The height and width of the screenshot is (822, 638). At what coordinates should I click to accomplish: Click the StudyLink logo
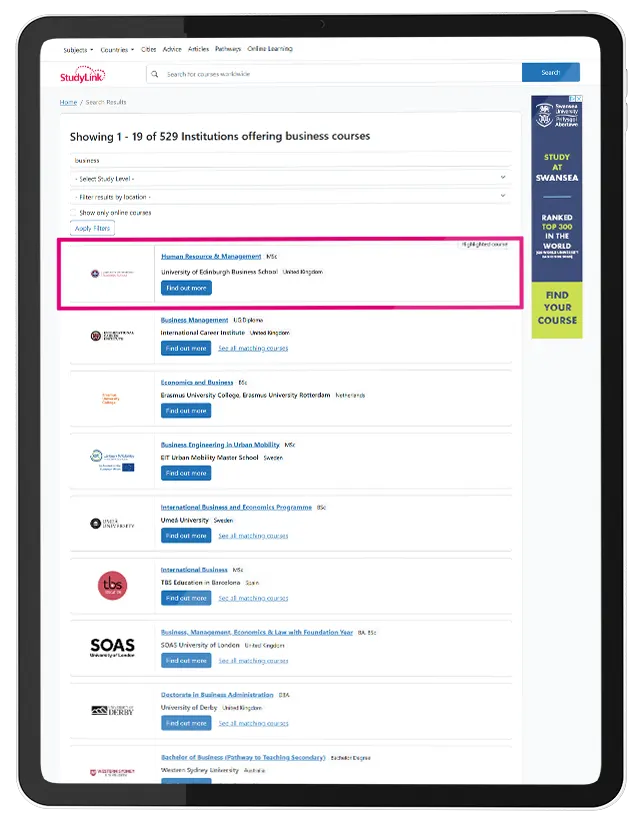82,75
